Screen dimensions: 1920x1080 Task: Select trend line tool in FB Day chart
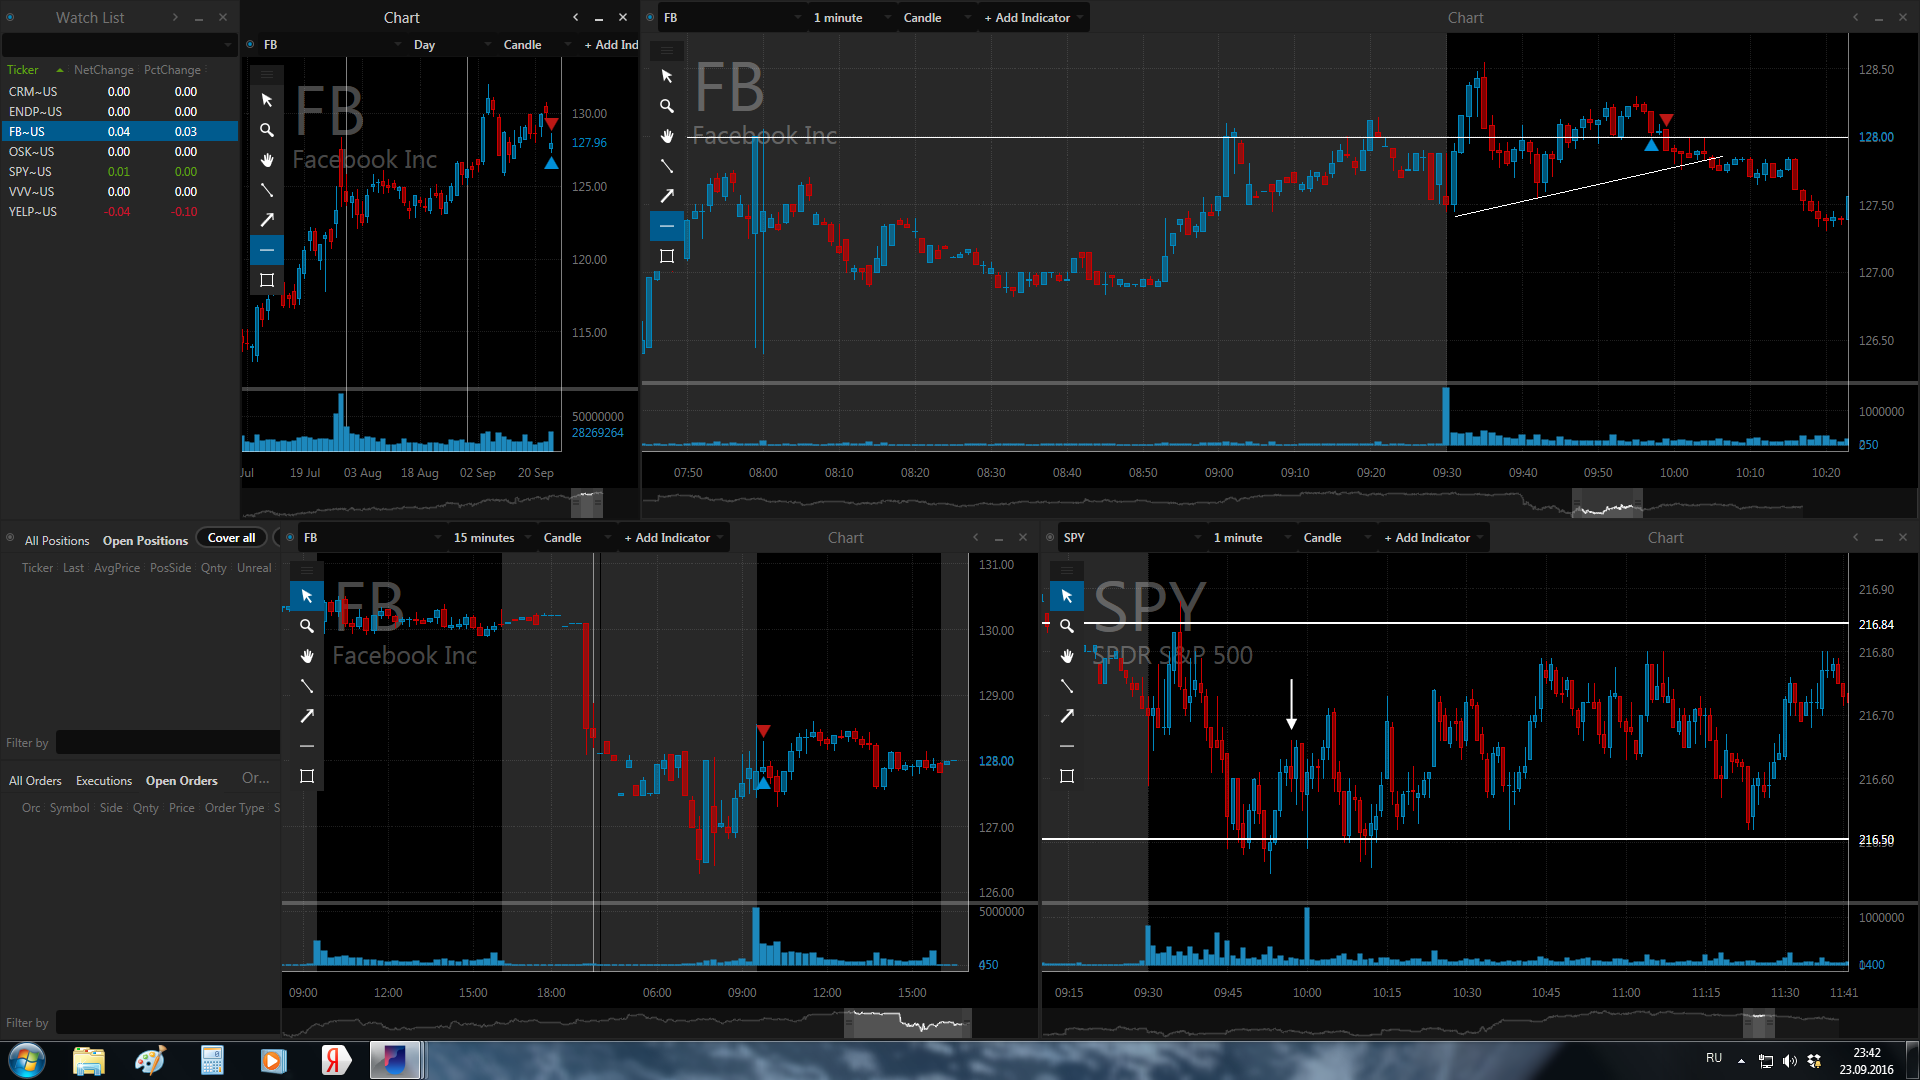[267, 190]
